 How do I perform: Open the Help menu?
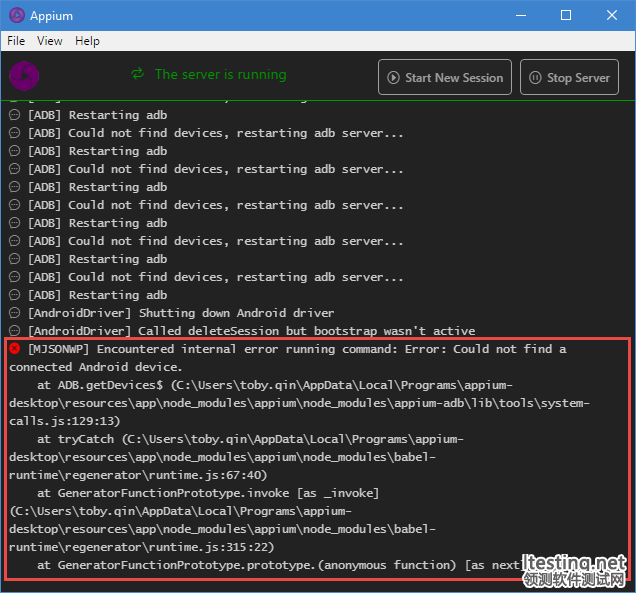87,41
